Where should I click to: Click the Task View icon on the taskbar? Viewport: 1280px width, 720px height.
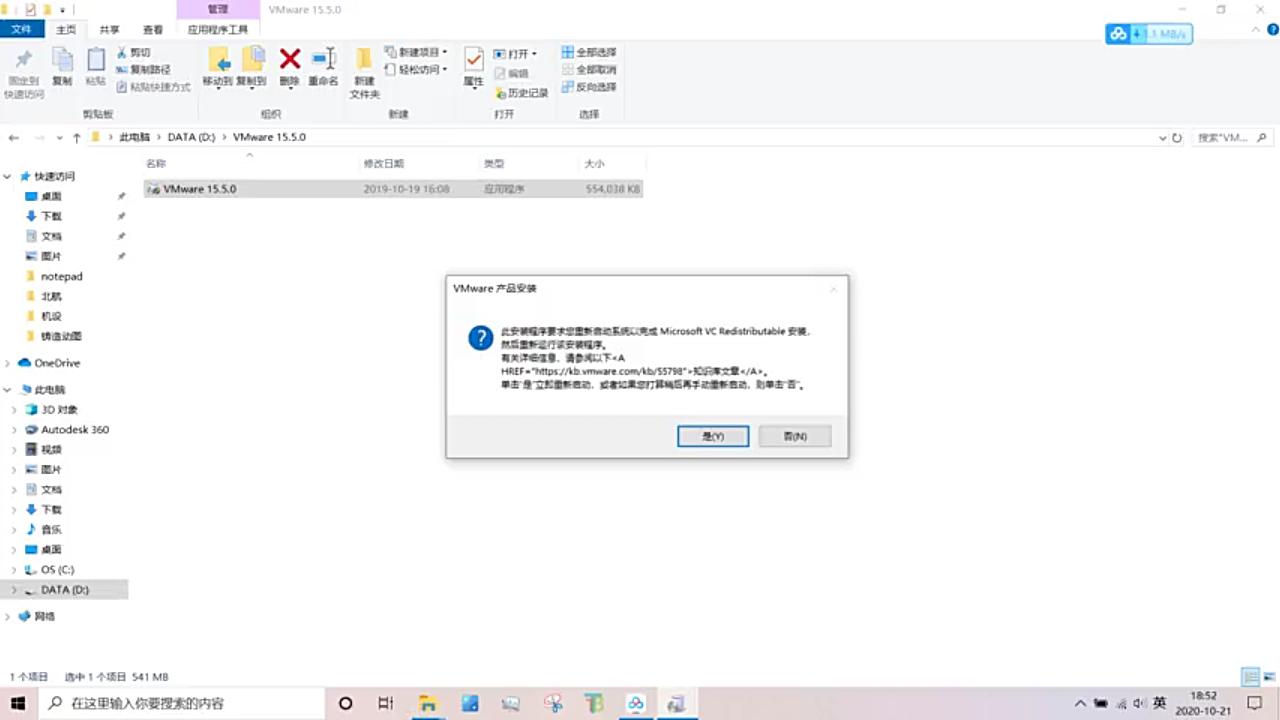[x=386, y=703]
